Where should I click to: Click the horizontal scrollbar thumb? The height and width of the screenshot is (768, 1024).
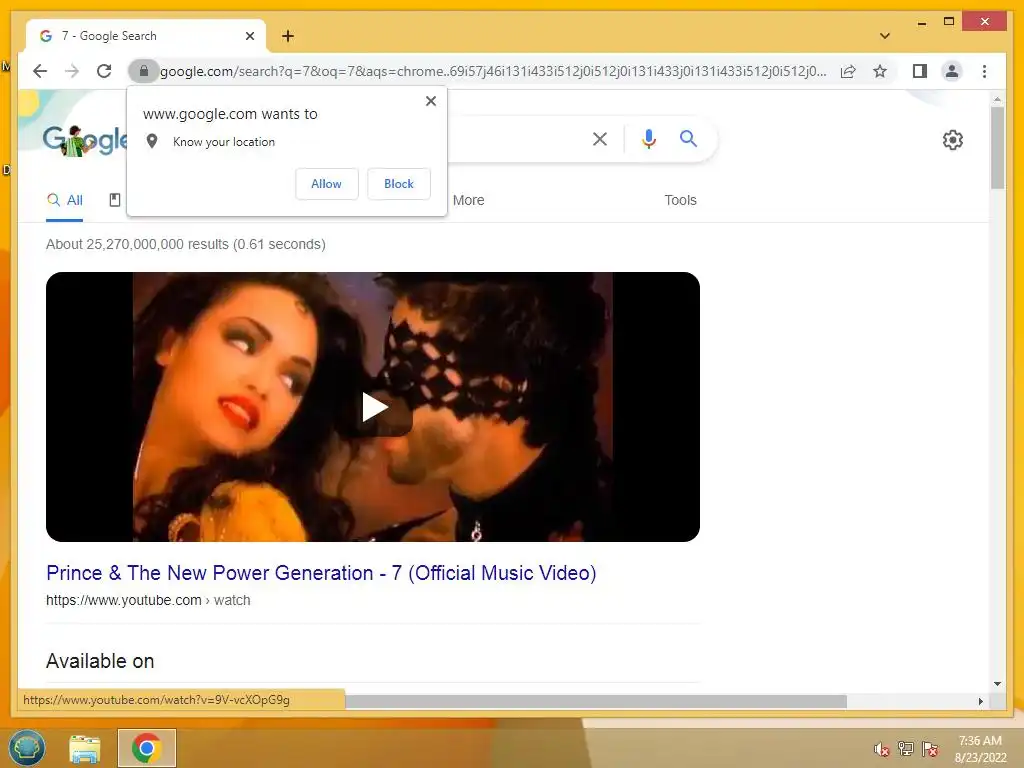coord(596,701)
